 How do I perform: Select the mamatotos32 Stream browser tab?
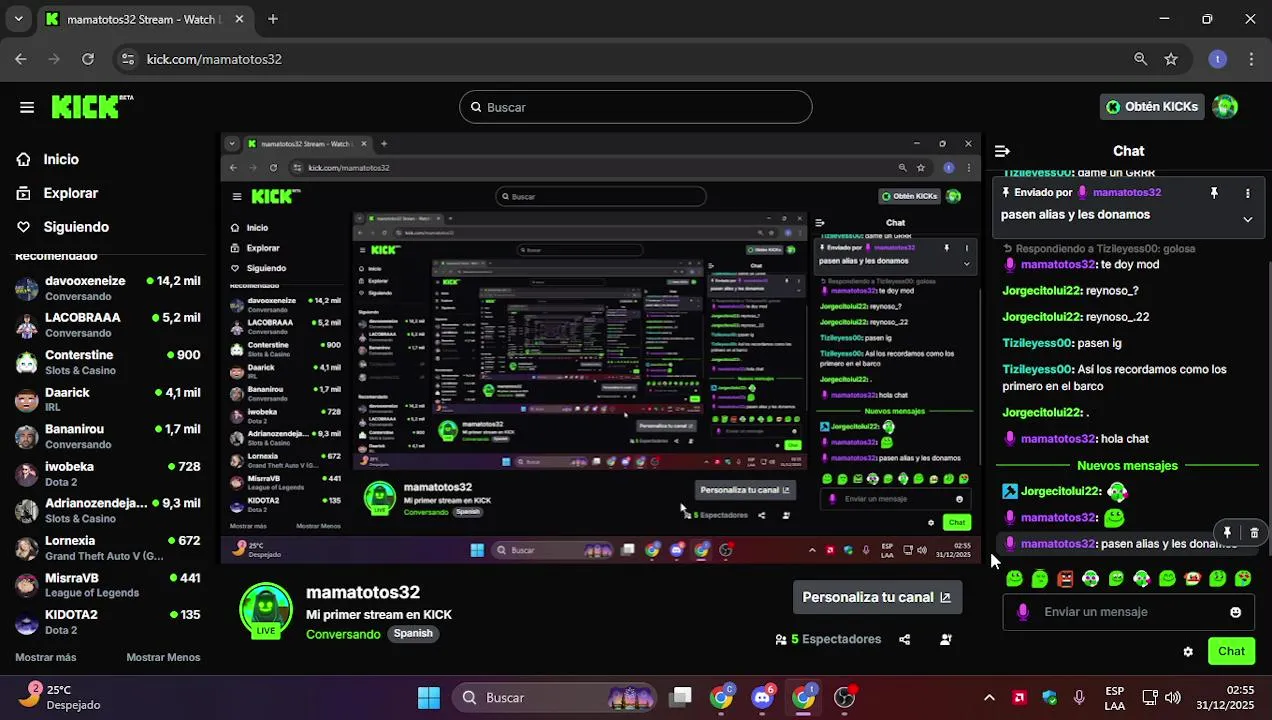point(144,19)
